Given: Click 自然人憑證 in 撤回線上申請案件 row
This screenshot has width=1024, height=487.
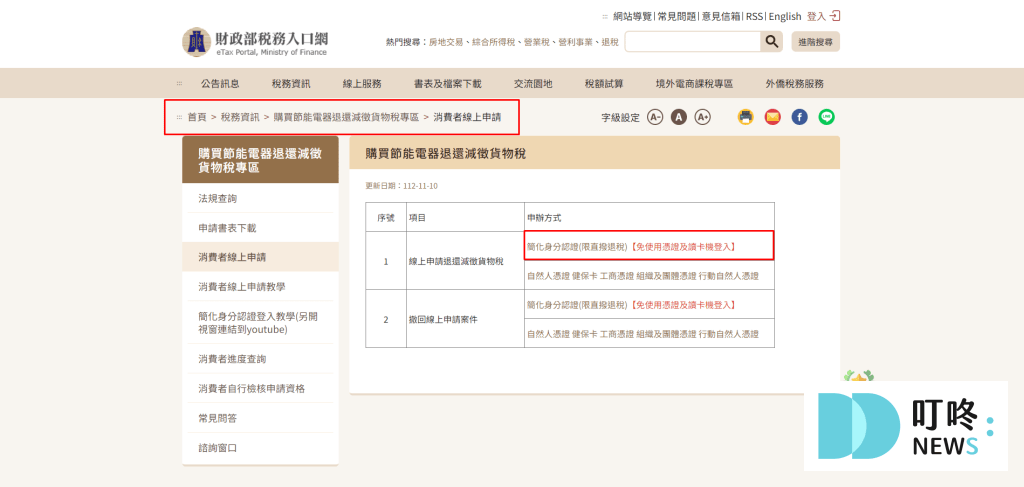Looking at the screenshot, I should pos(548,334).
